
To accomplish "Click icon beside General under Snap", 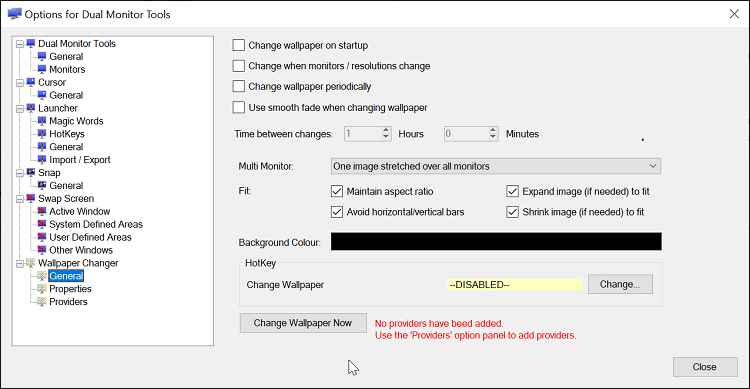I will pos(42,186).
